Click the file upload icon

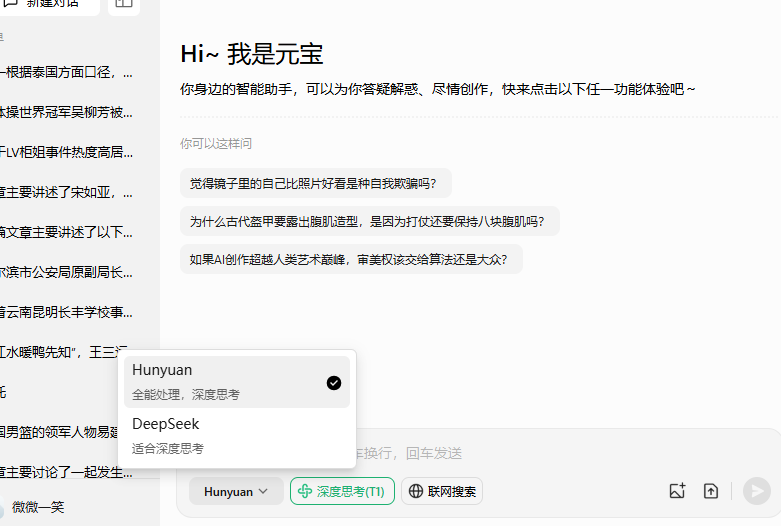[711, 491]
